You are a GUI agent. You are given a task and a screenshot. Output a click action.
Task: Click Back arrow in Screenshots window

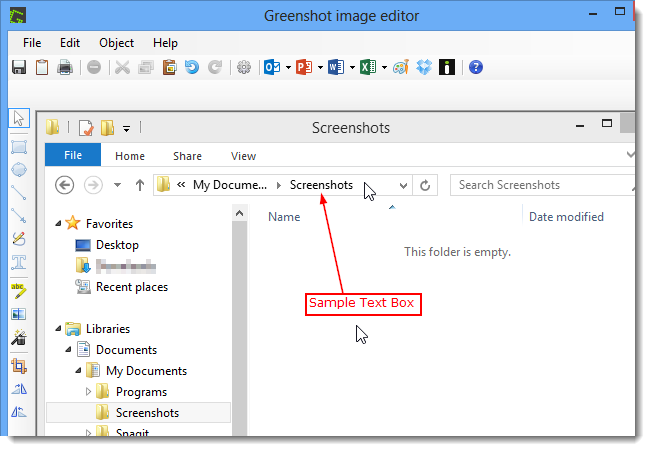point(65,185)
